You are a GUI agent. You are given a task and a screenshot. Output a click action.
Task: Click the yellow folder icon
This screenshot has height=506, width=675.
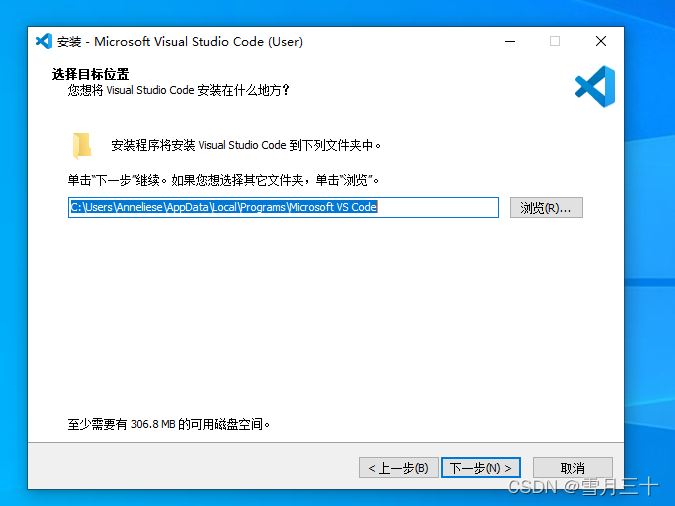pyautogui.click(x=82, y=146)
